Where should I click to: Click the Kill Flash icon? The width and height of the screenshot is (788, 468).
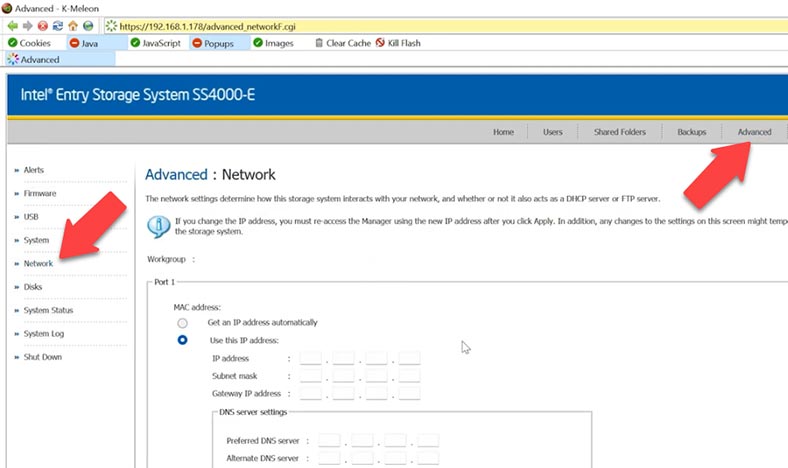pyautogui.click(x=380, y=43)
